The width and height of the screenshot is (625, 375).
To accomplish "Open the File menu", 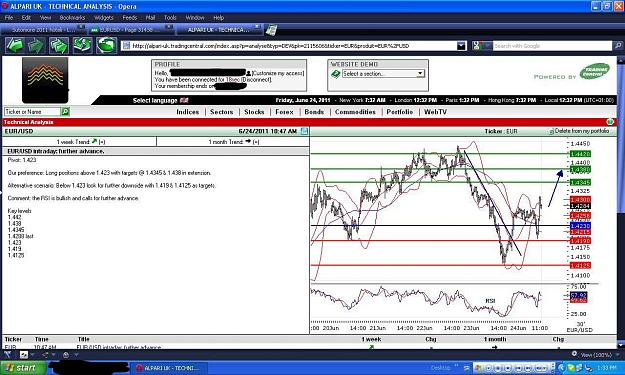I will point(9,18).
